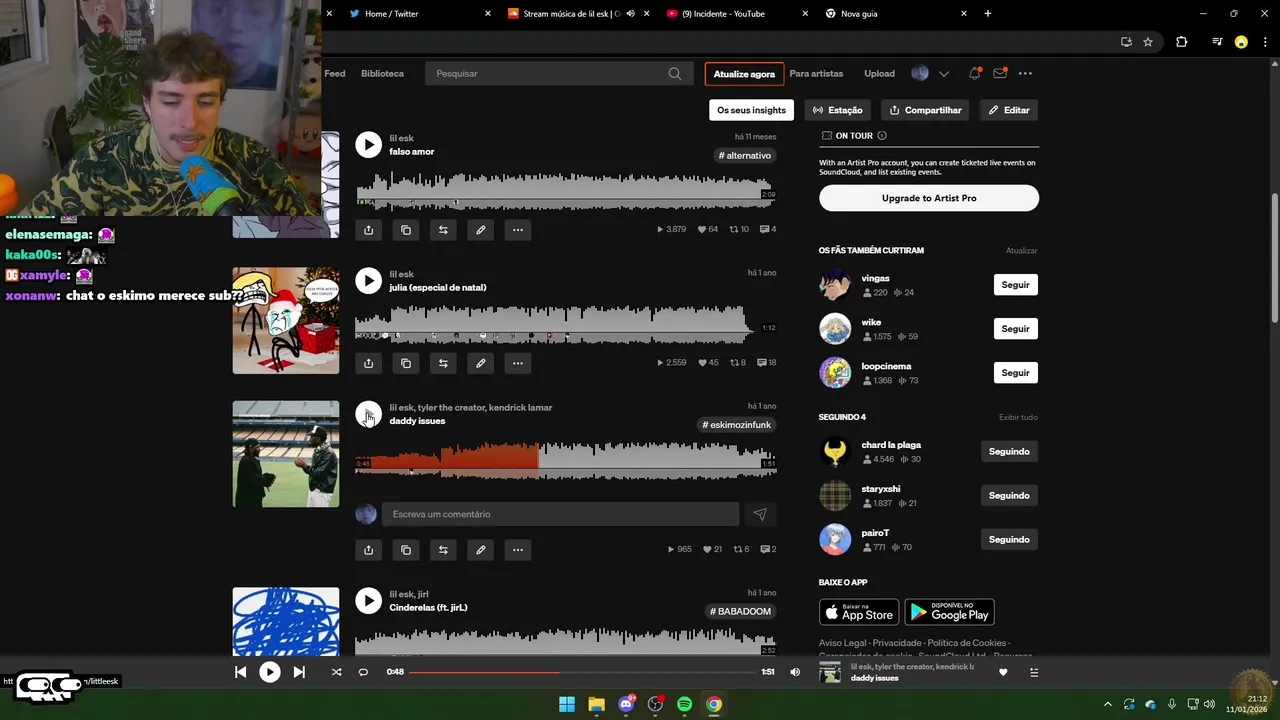Screen dimensions: 1280x720
Task: Repost the falso amor track
Action: pos(443,230)
